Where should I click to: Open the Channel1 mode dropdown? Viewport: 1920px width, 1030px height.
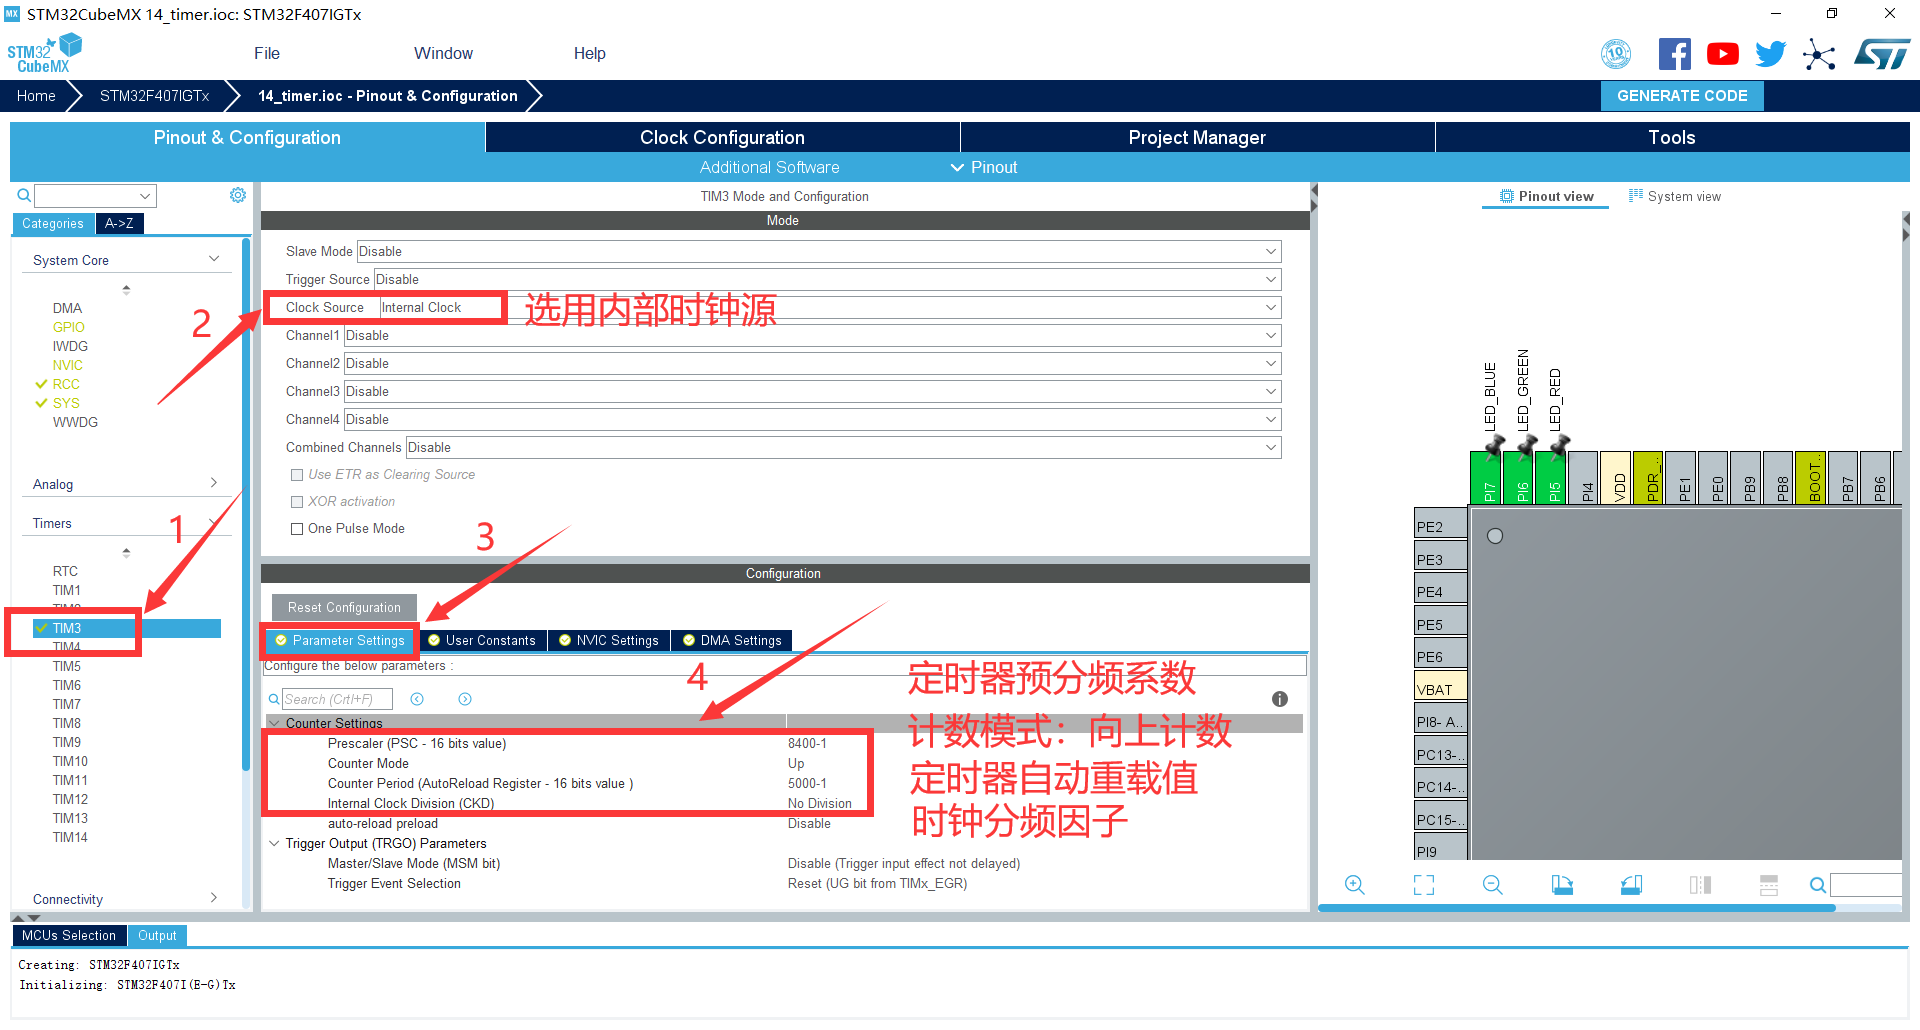click(x=812, y=336)
